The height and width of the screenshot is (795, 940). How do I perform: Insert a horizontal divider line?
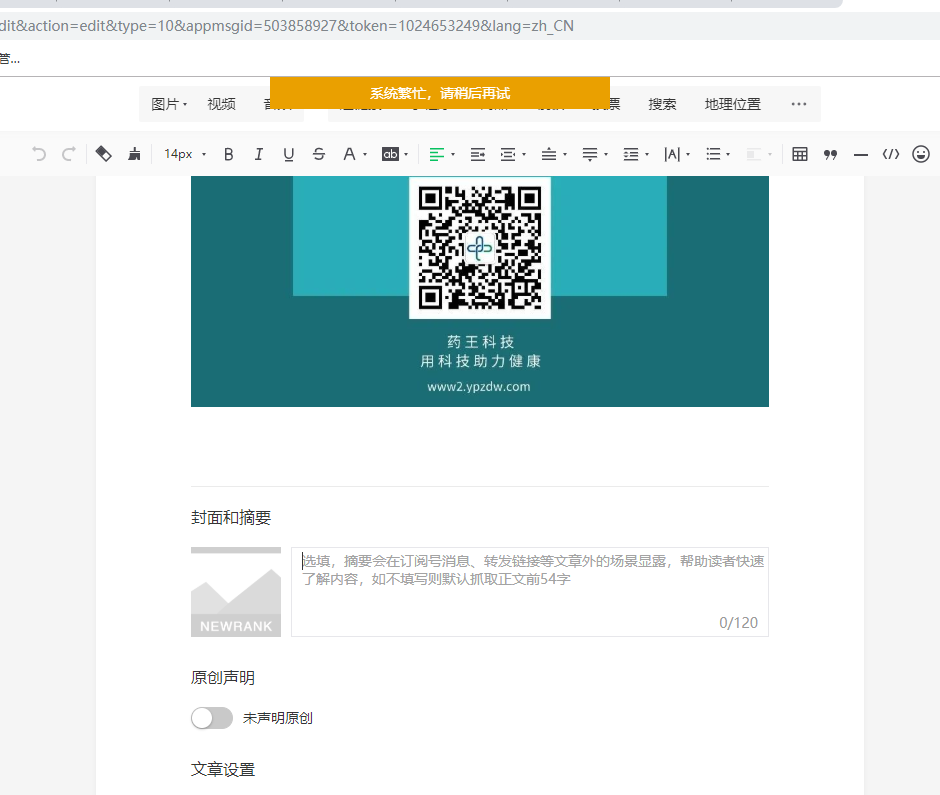(x=861, y=155)
